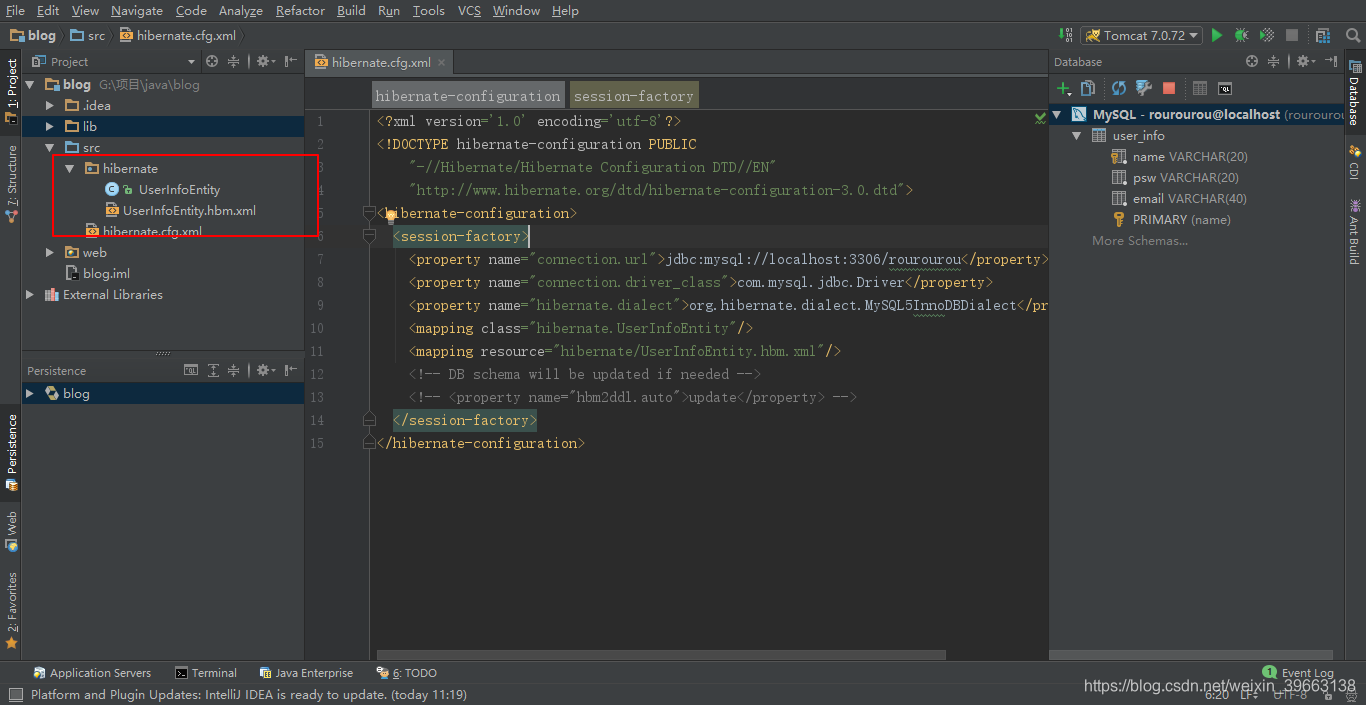This screenshot has height=705, width=1366.
Task: Open Structure side tool window tab
Action: pos(11,182)
